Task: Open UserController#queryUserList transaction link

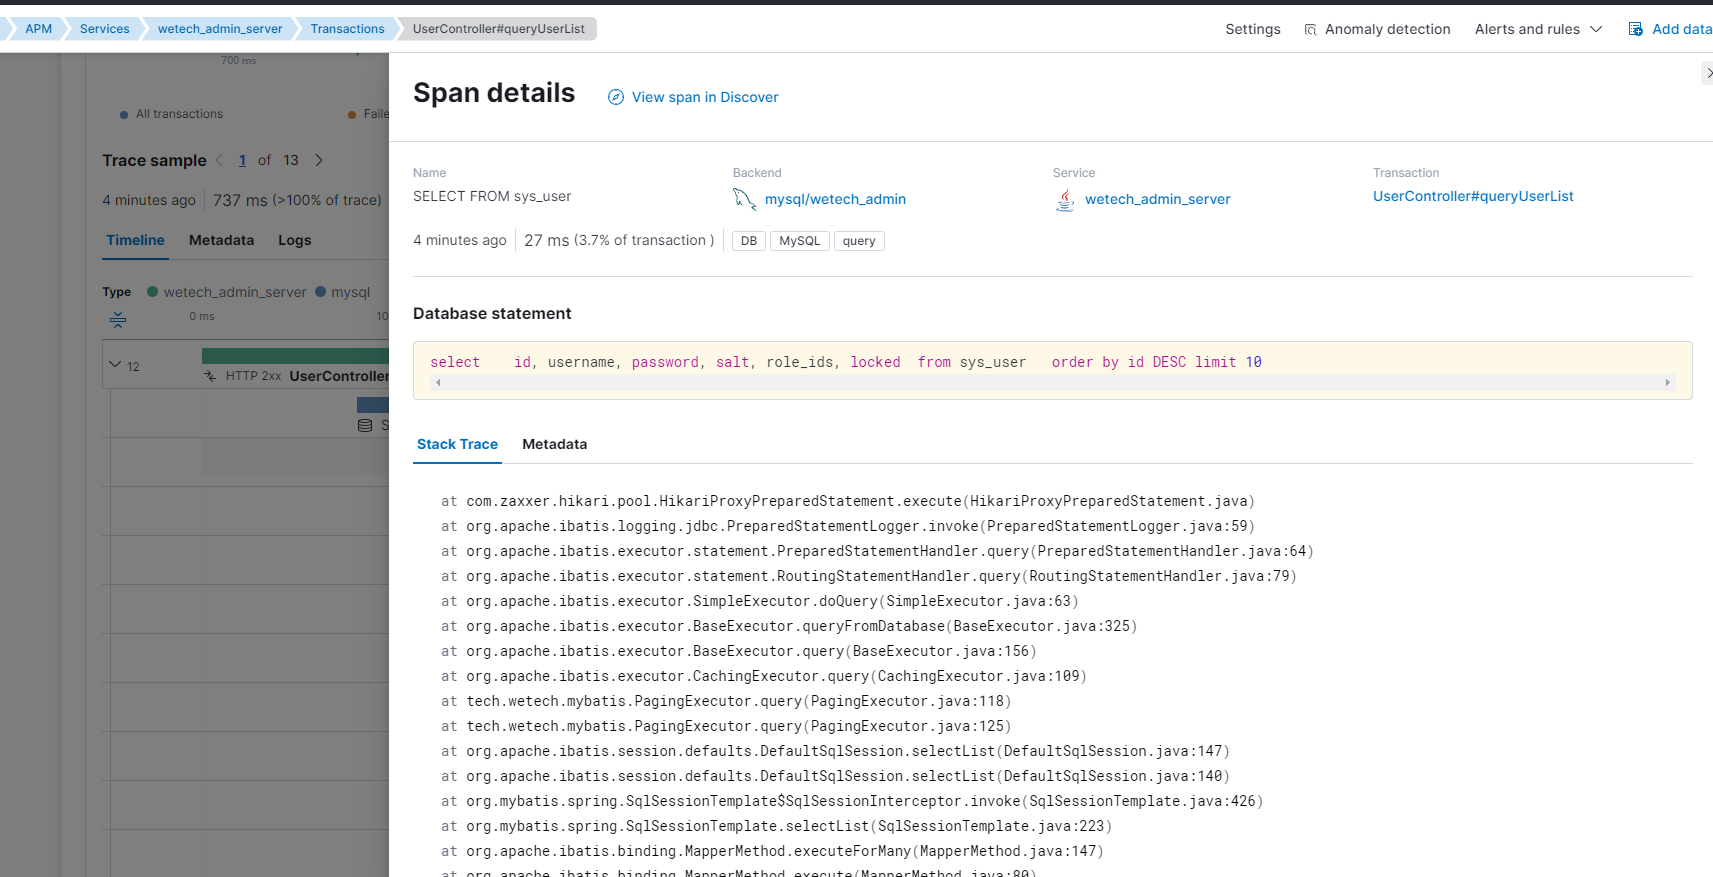Action: [1472, 196]
